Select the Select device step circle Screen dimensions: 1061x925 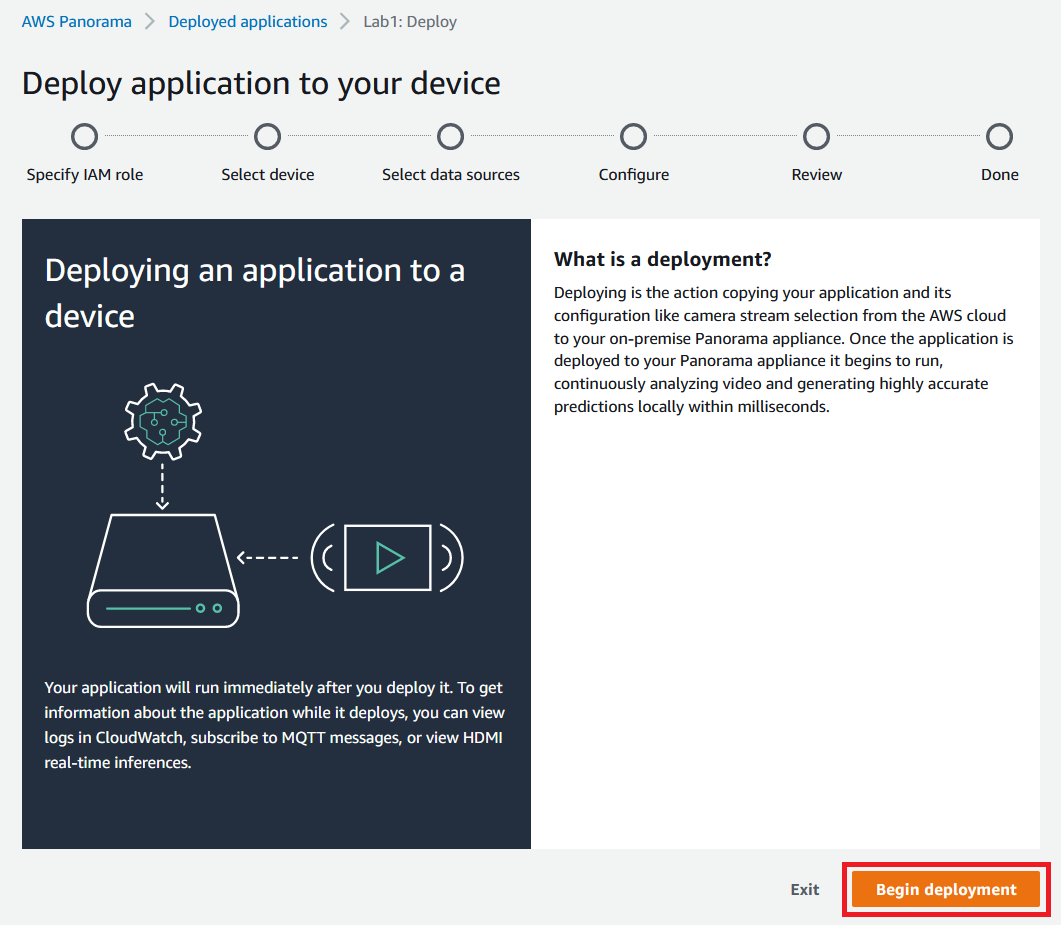tap(267, 136)
